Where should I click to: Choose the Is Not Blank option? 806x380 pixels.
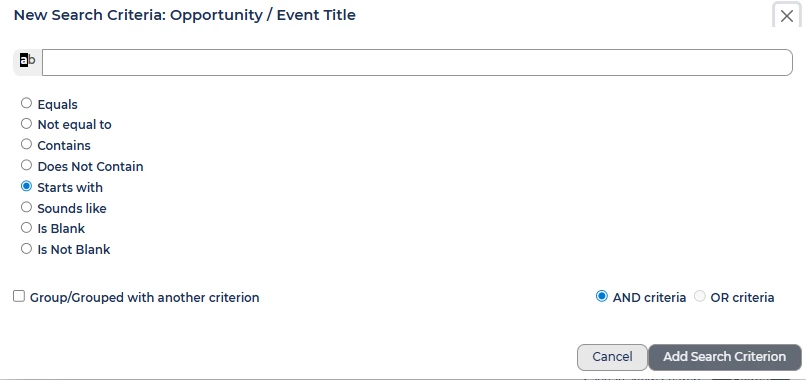(26, 249)
